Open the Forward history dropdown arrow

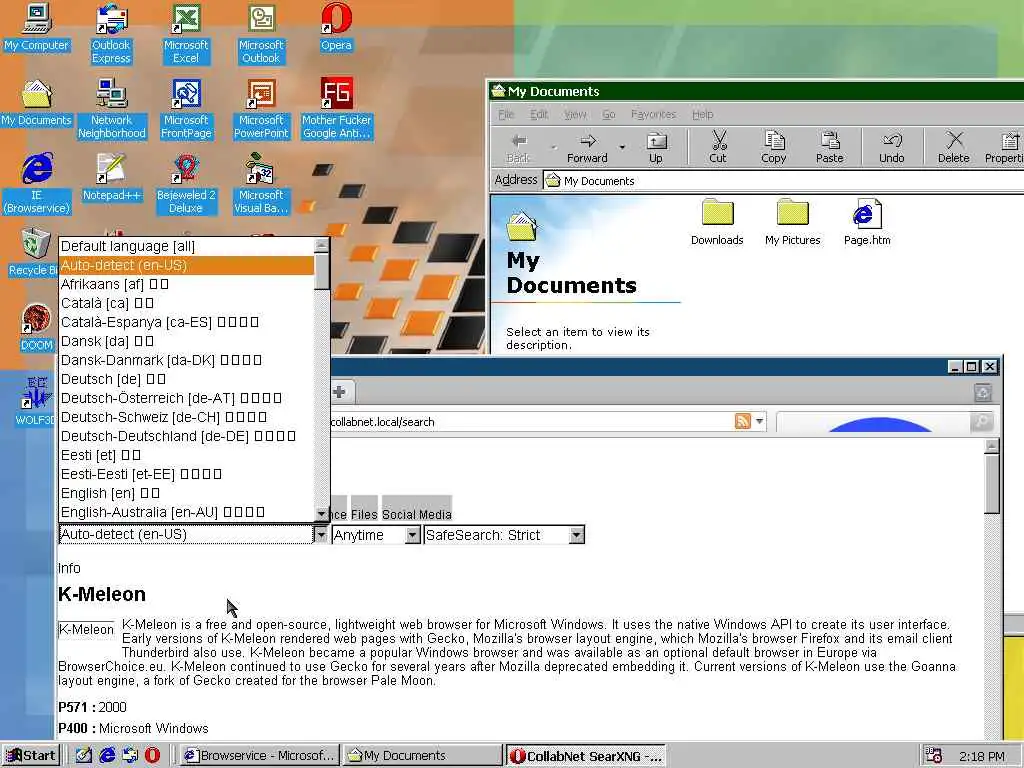622,148
